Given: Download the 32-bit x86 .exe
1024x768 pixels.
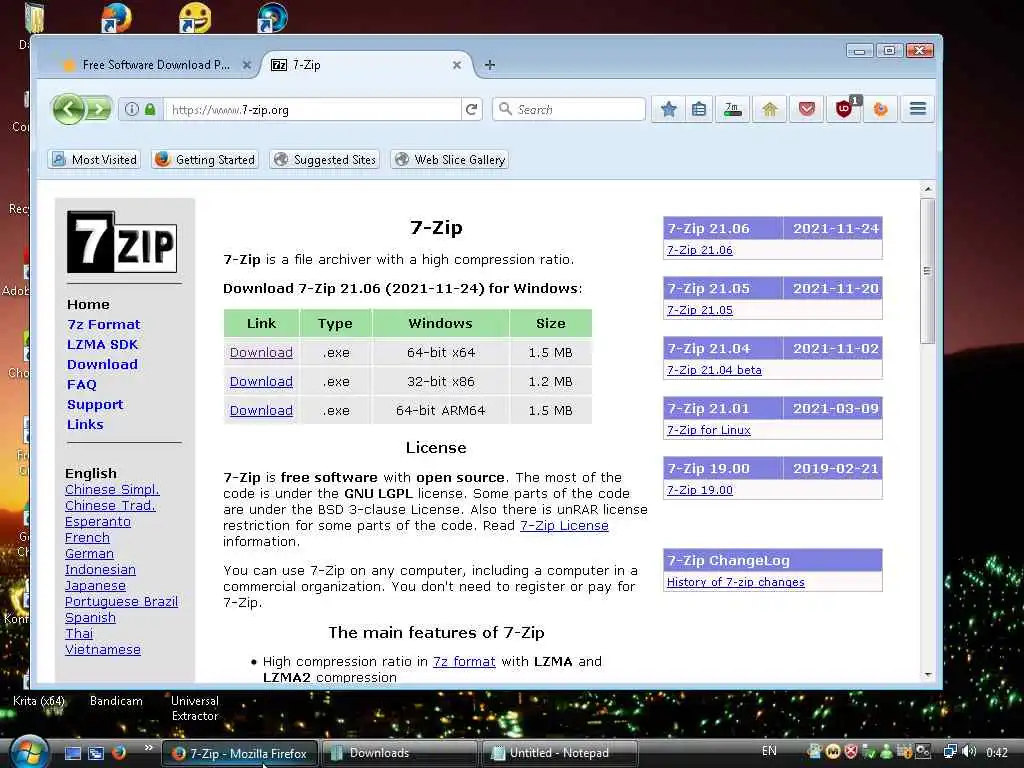Looking at the screenshot, I should click(x=261, y=381).
